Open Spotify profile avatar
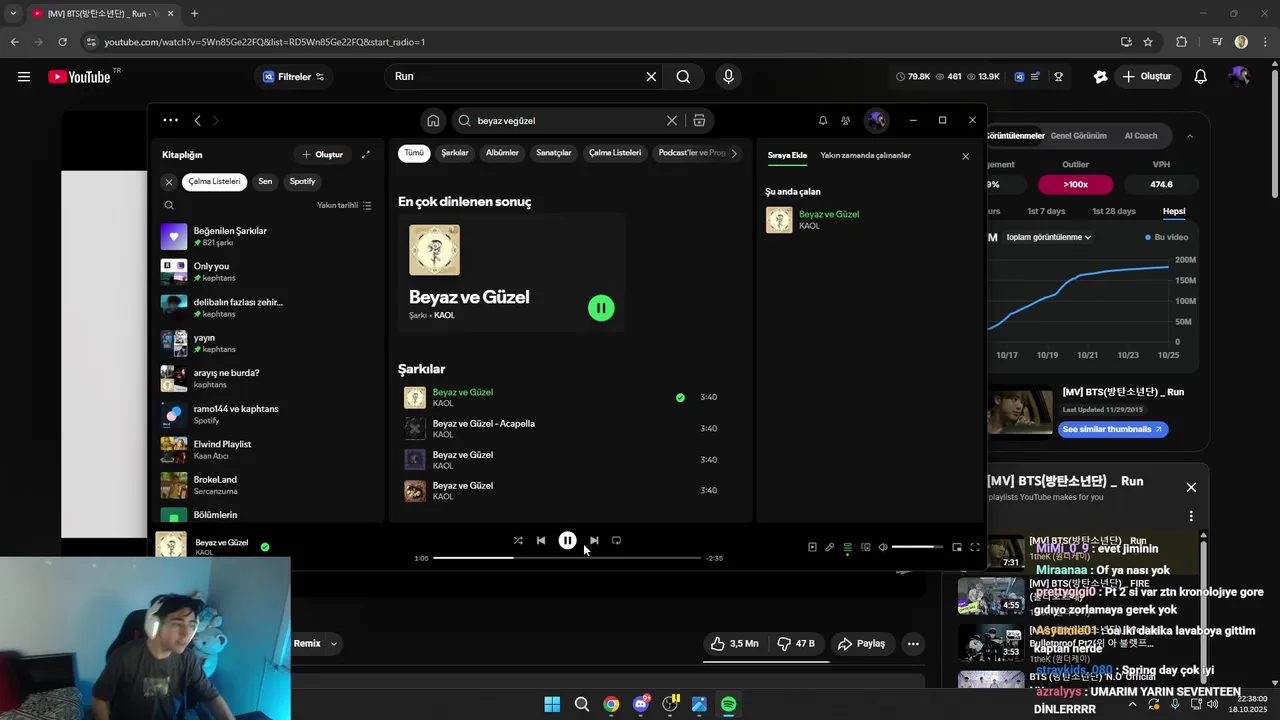Image resolution: width=1280 pixels, height=720 pixels. point(876,120)
